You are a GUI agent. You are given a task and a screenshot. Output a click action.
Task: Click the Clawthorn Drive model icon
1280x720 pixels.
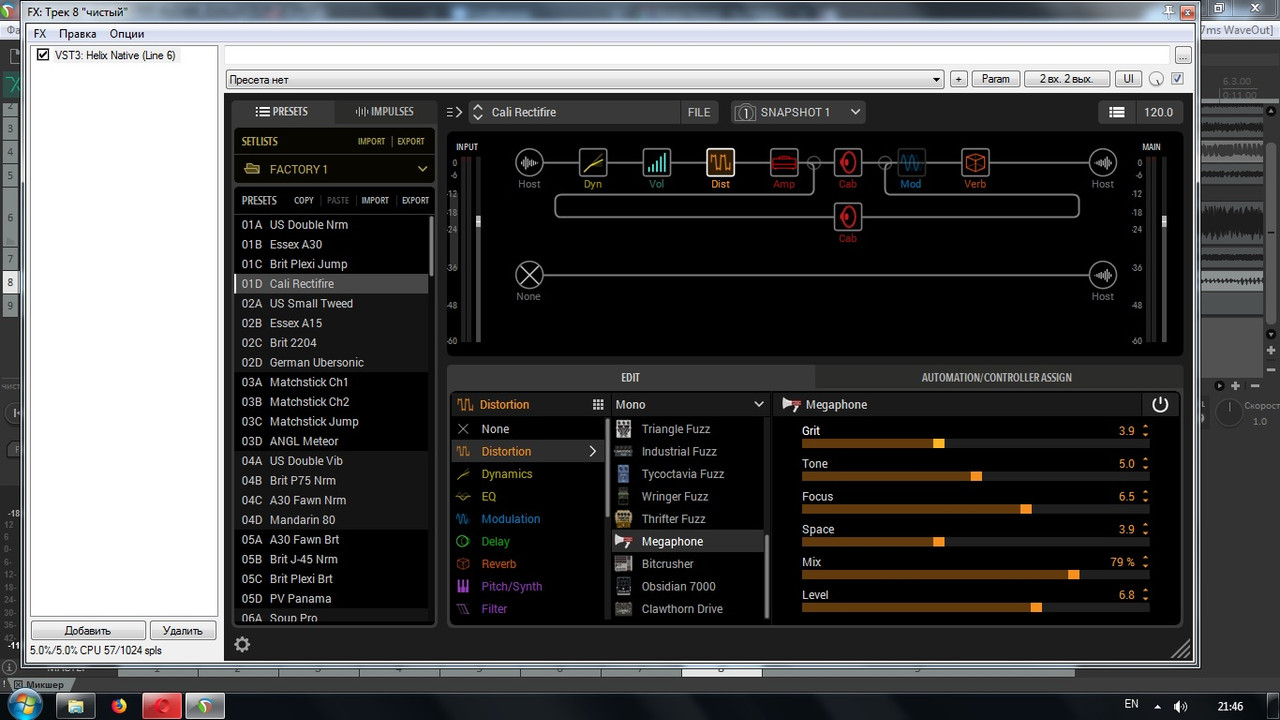pos(624,609)
